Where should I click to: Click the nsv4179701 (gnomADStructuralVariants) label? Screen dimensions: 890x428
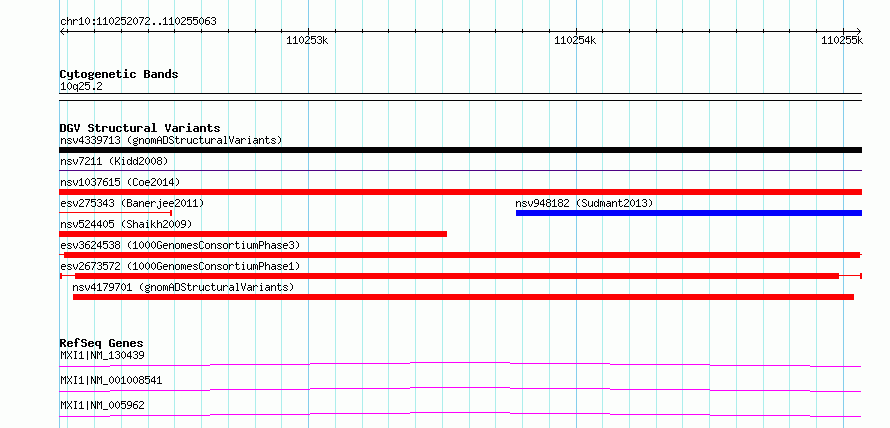coord(183,287)
